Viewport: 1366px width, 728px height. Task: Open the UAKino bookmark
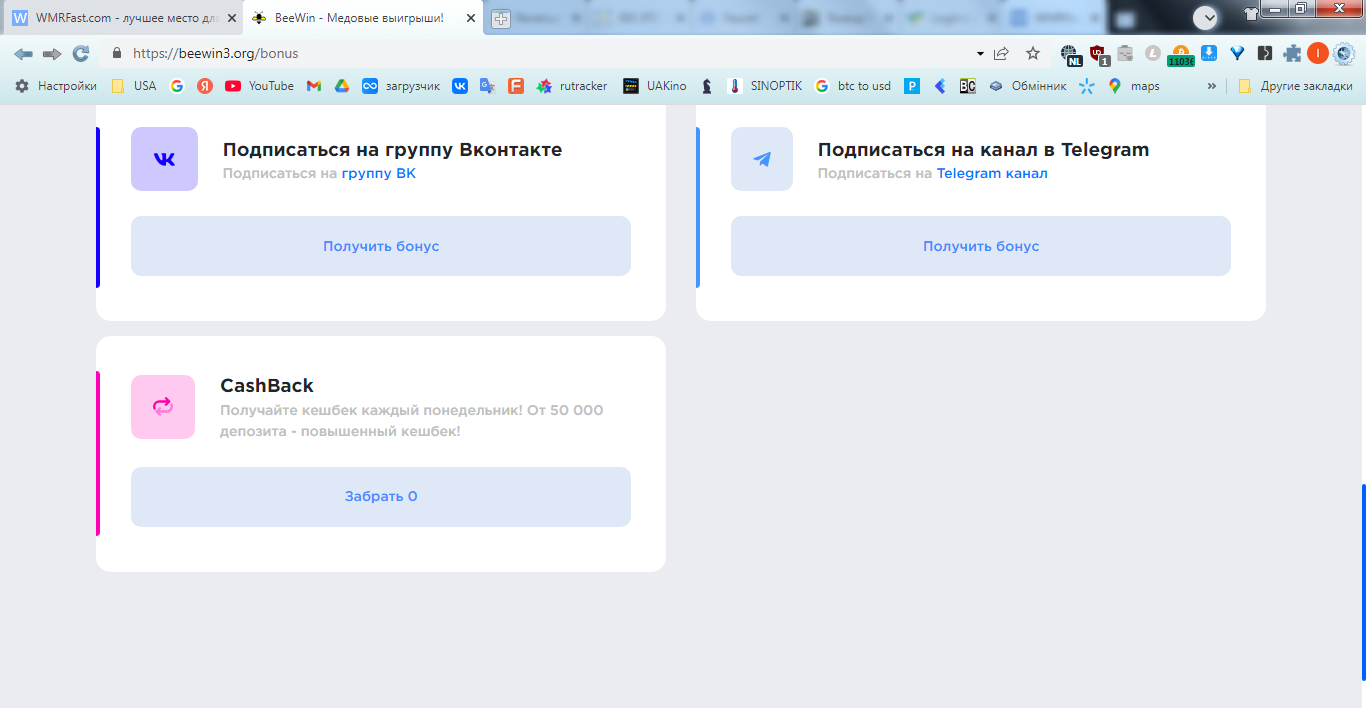[655, 86]
